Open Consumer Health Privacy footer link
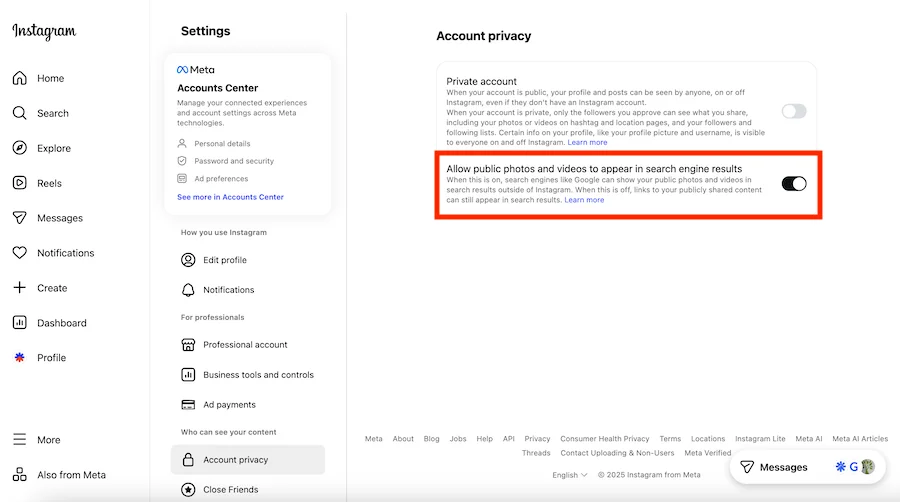This screenshot has height=502, width=900. click(x=604, y=438)
